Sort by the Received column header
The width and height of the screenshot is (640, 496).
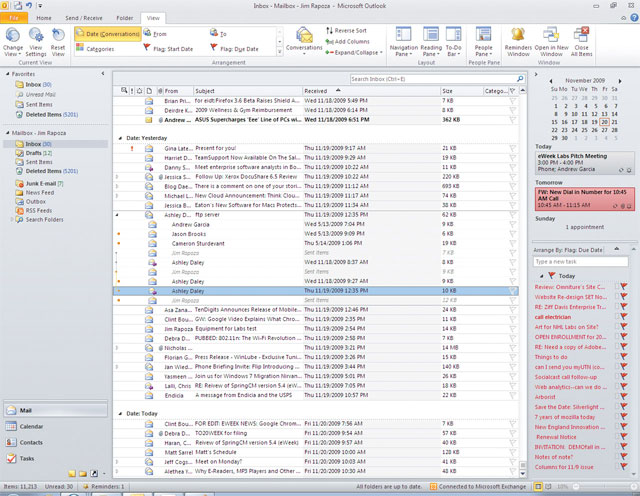coord(371,91)
